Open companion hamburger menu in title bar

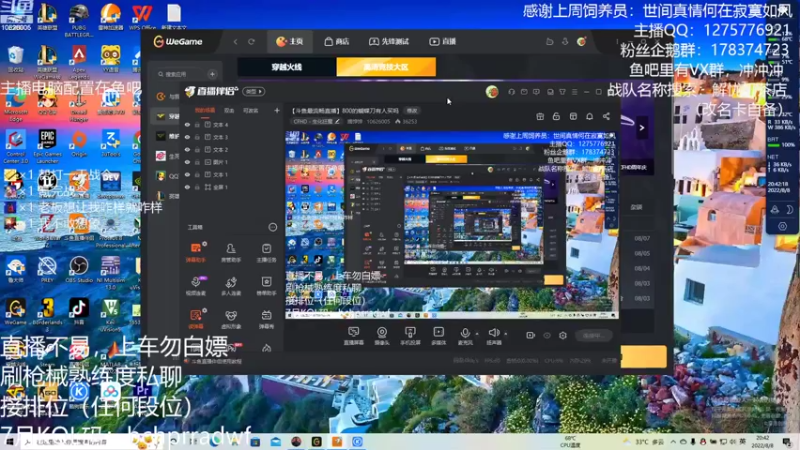point(574,92)
